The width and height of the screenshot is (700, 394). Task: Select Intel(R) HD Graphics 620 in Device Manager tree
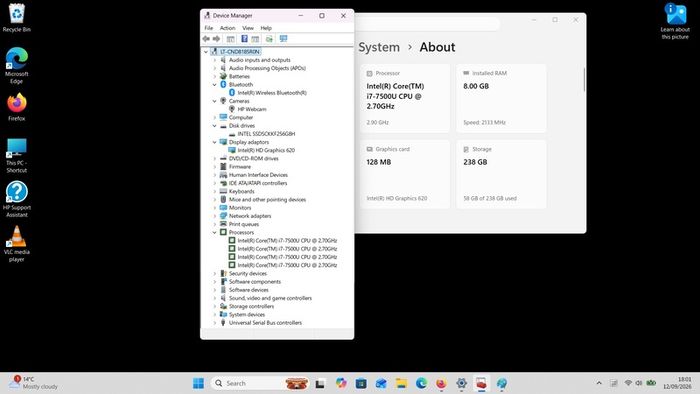pyautogui.click(x=266, y=150)
